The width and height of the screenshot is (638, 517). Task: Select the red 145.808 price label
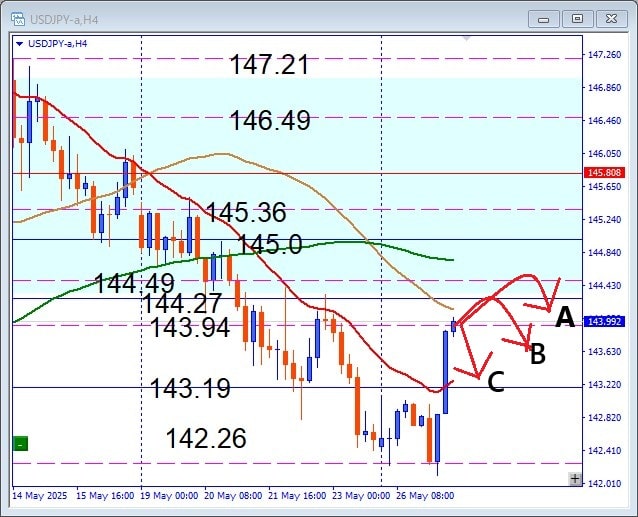coord(604,172)
